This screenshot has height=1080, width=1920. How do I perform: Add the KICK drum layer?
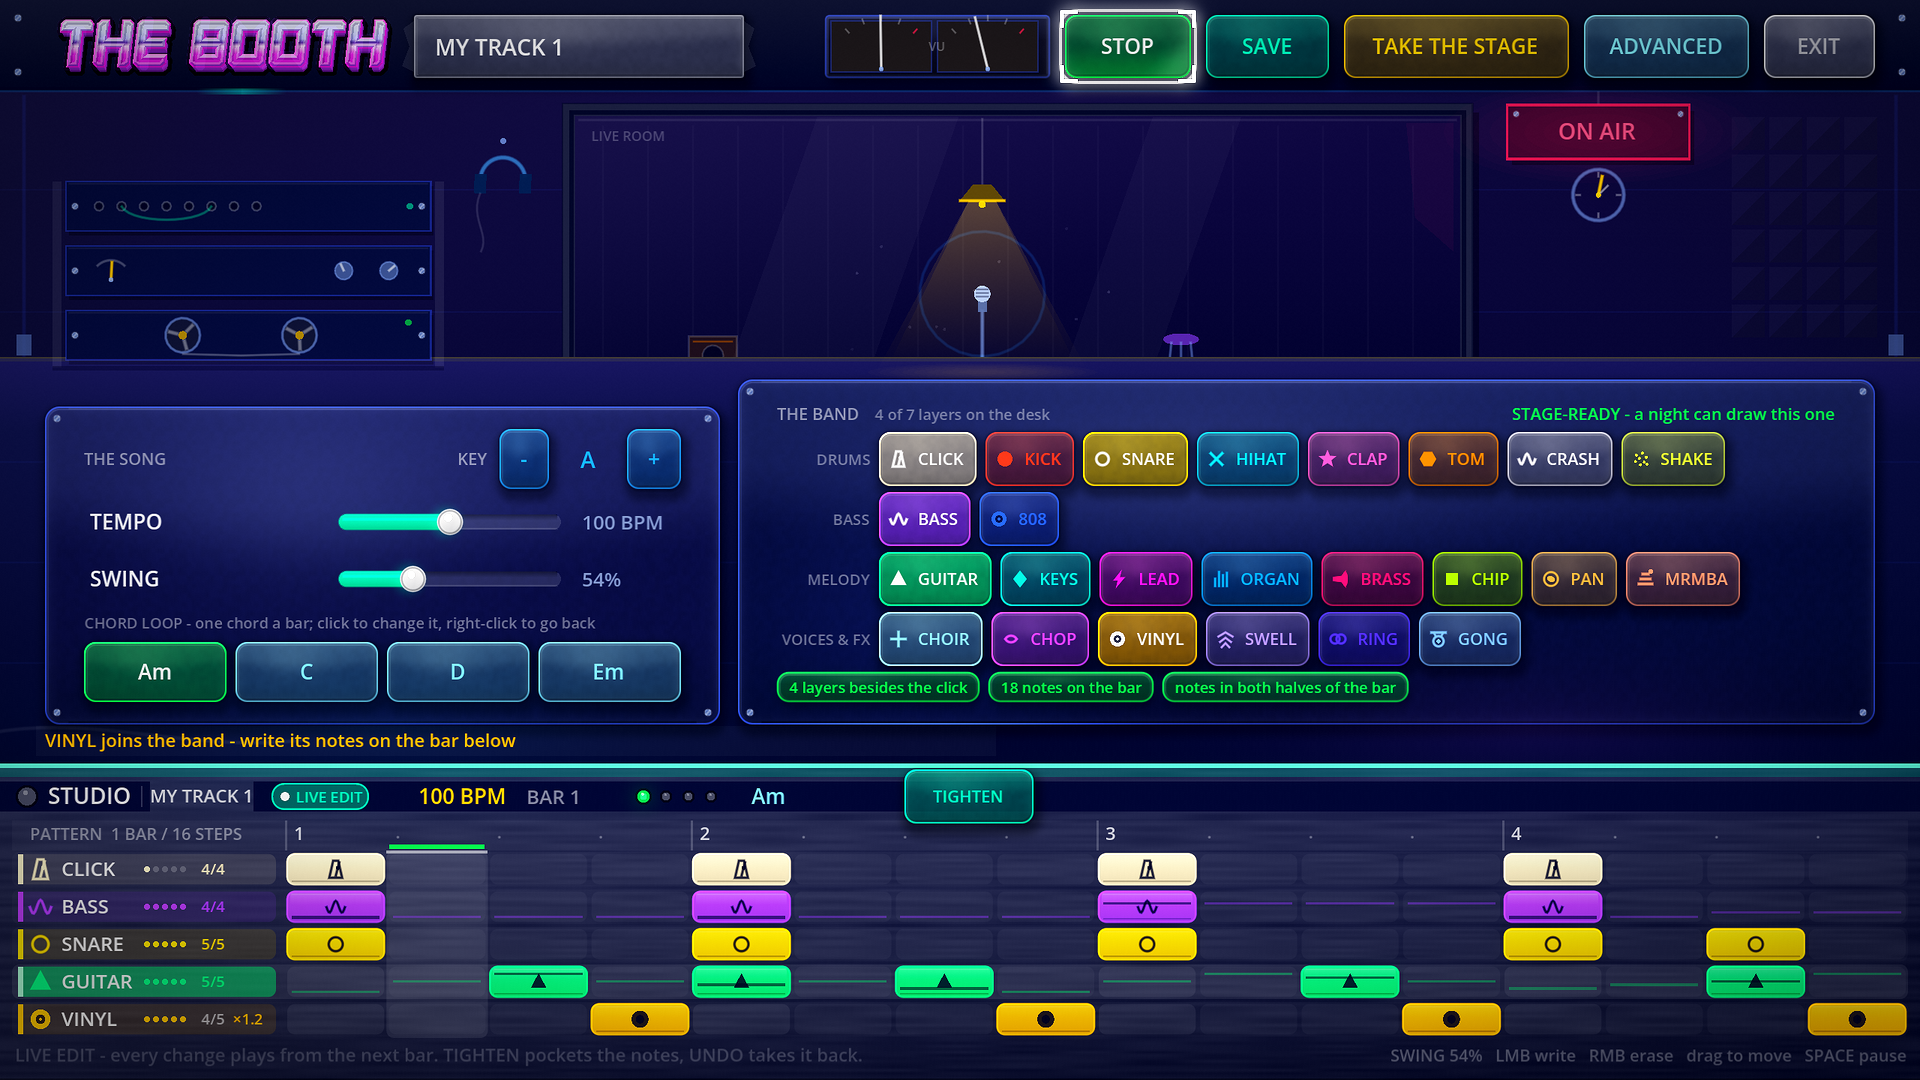pyautogui.click(x=1029, y=459)
